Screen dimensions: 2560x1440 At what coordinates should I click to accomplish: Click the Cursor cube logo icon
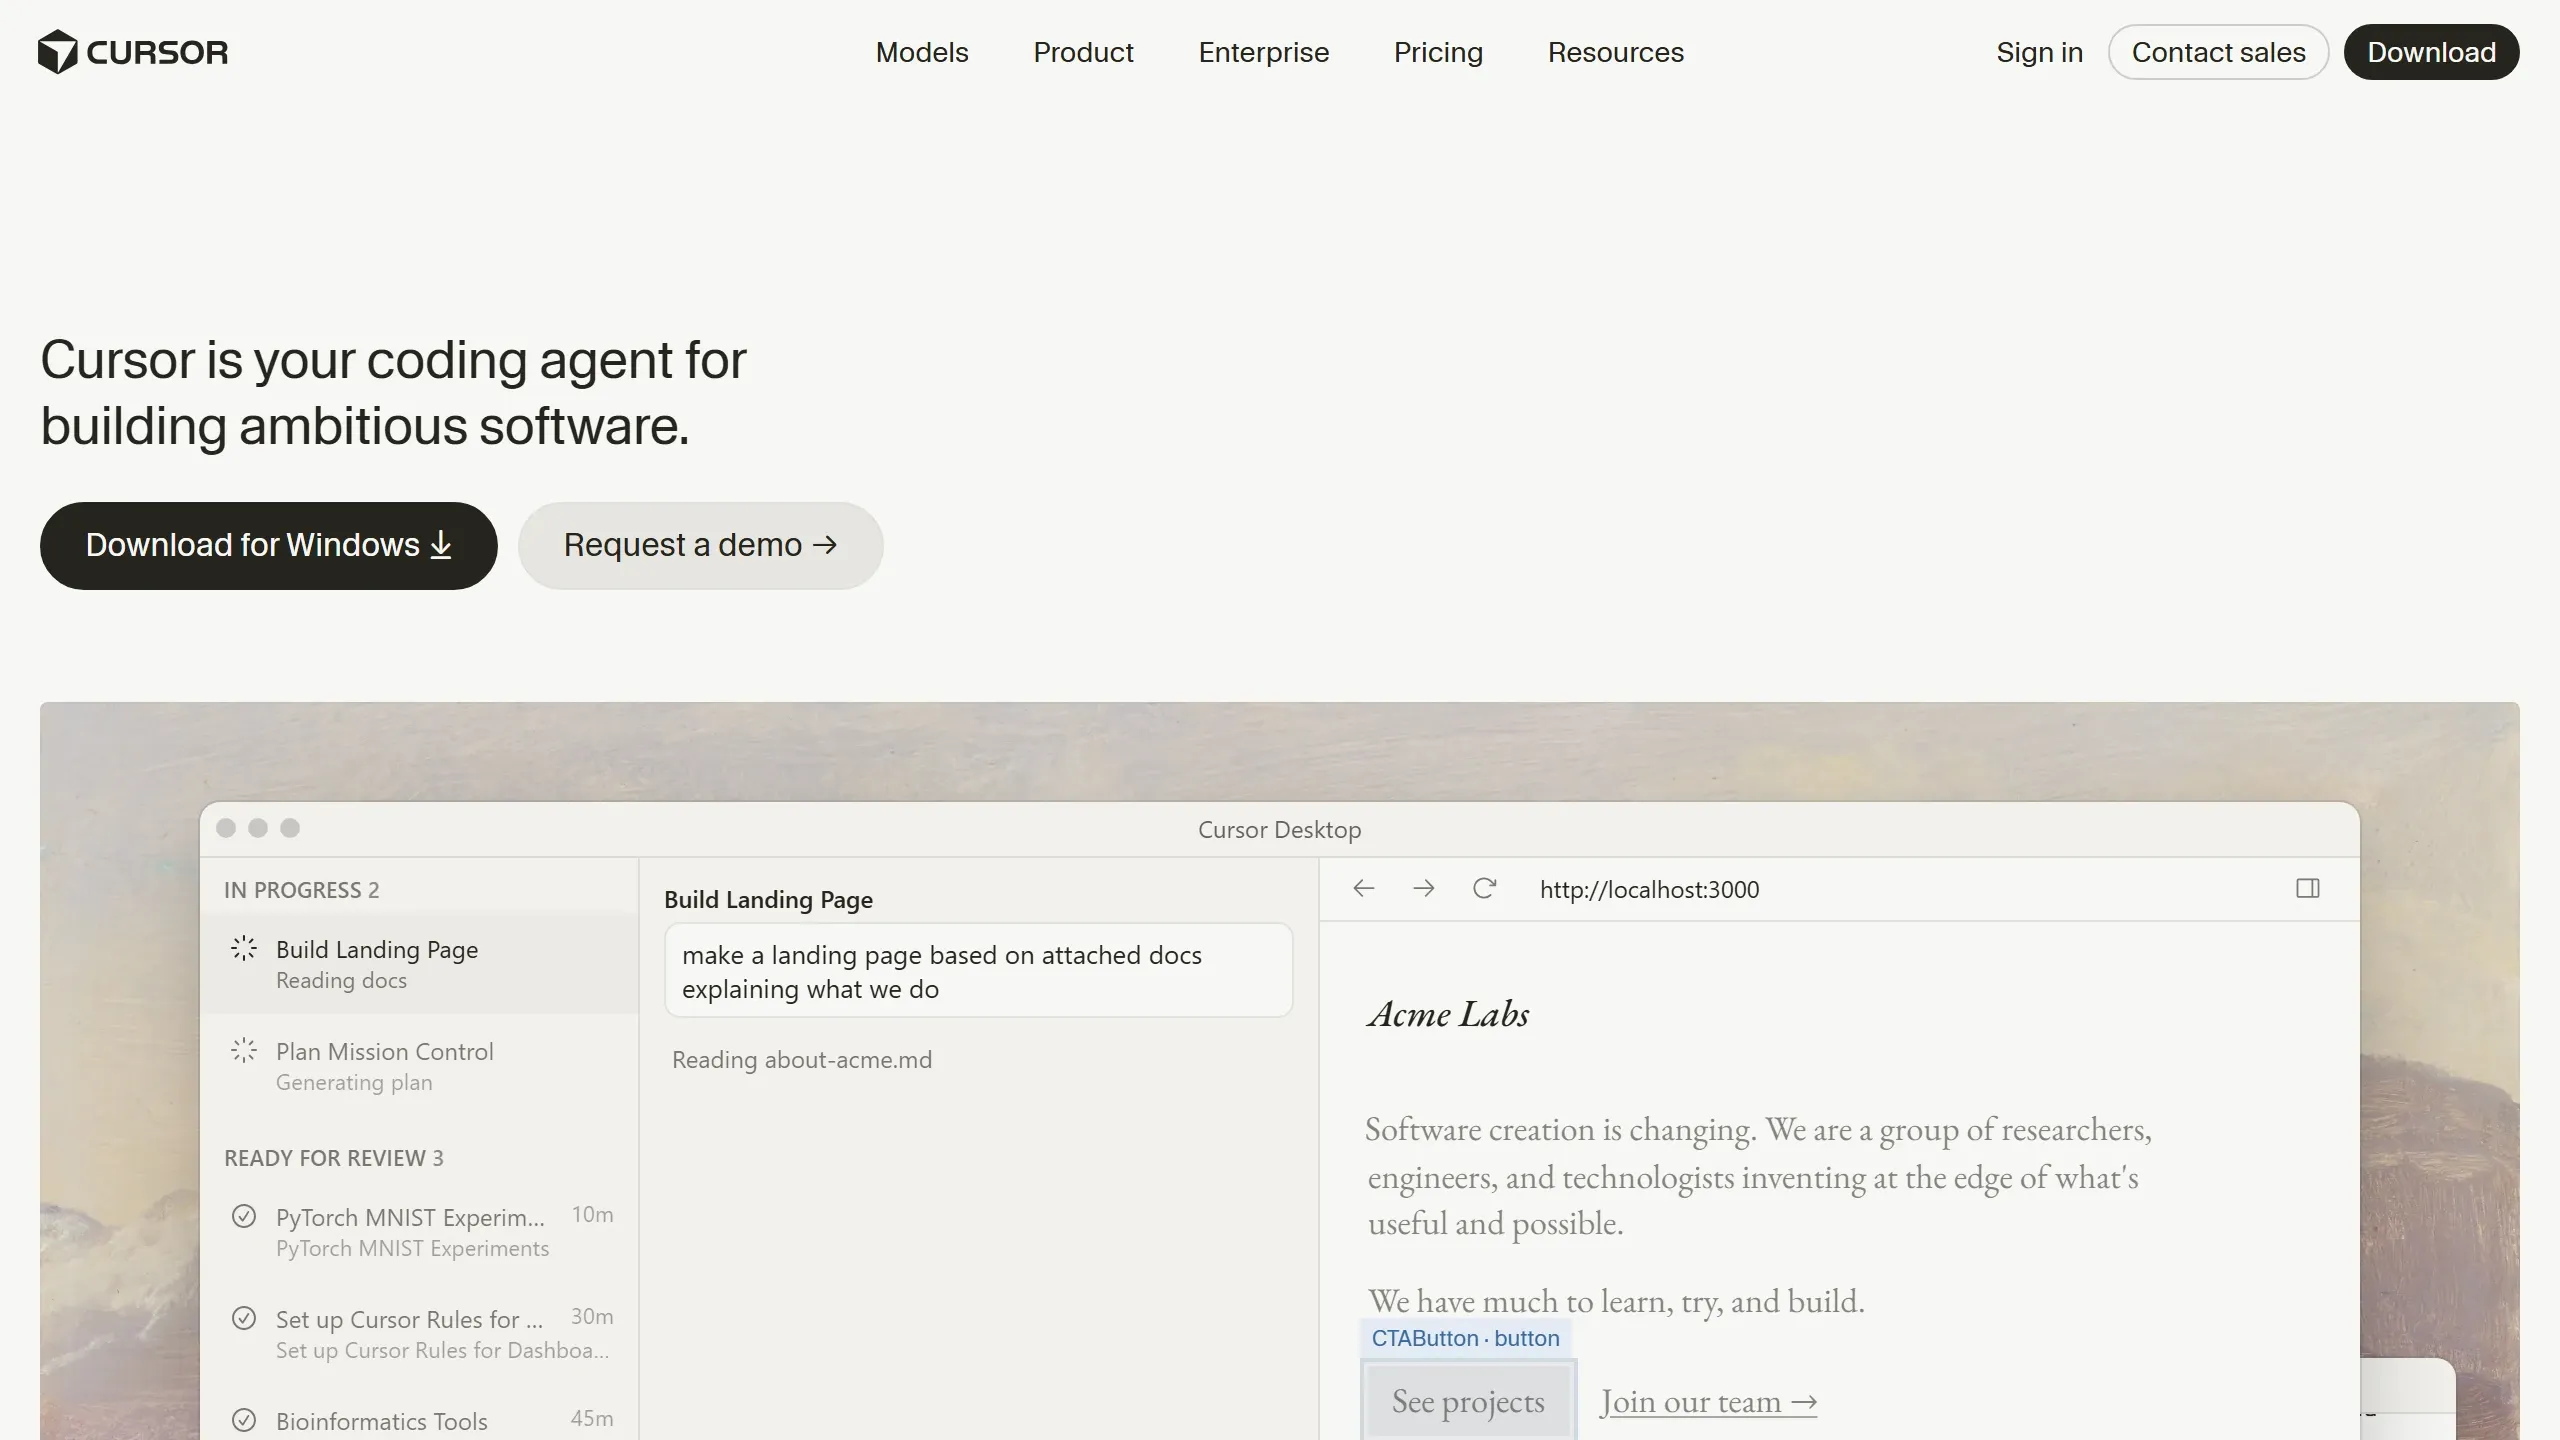tap(58, 52)
